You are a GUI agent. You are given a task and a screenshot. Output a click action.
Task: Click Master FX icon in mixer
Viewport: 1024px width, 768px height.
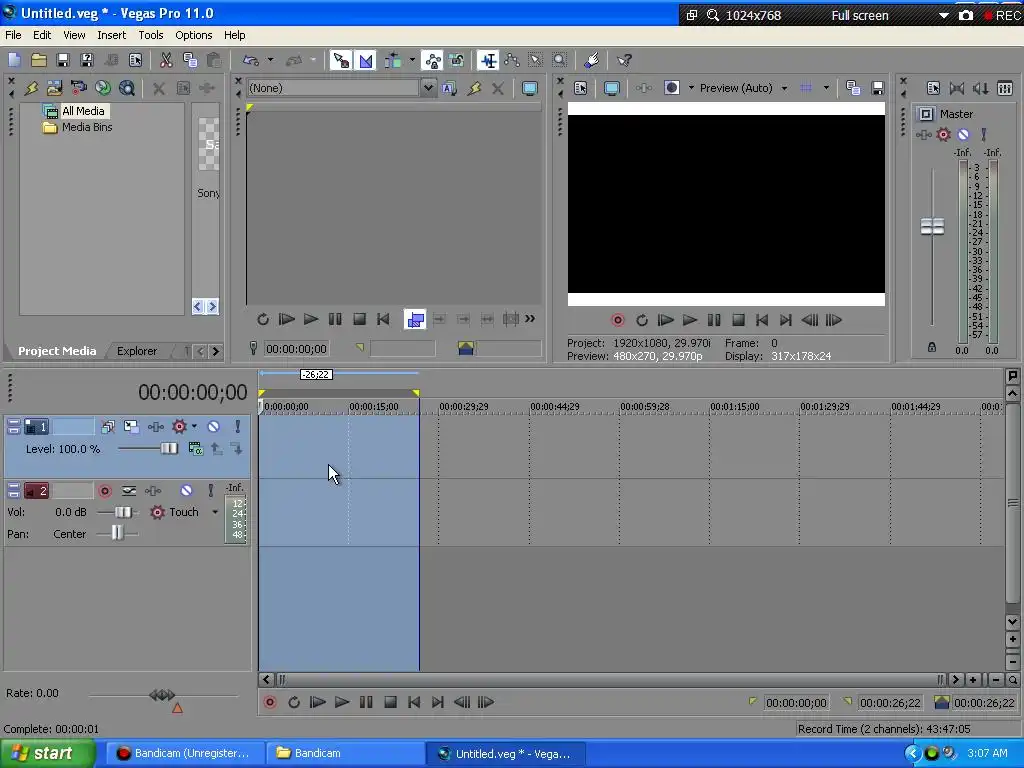click(x=923, y=135)
